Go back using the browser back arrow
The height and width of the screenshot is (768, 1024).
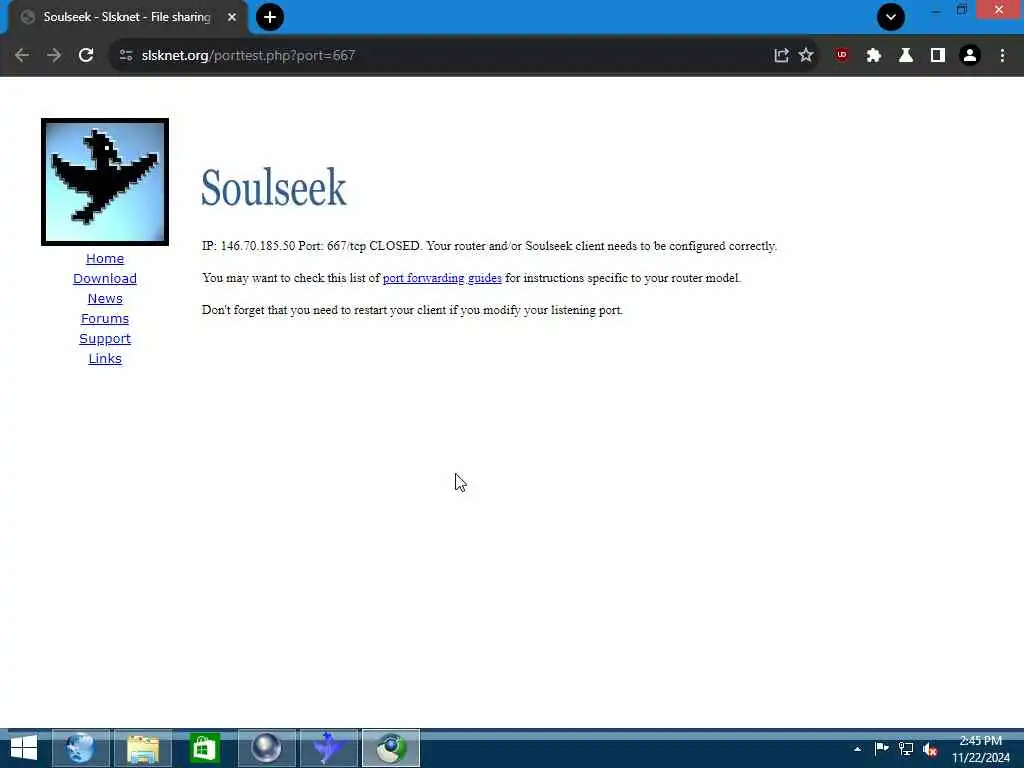pos(22,56)
